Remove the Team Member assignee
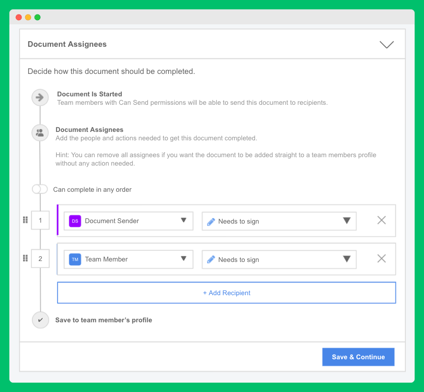The height and width of the screenshot is (392, 424). pos(382,258)
